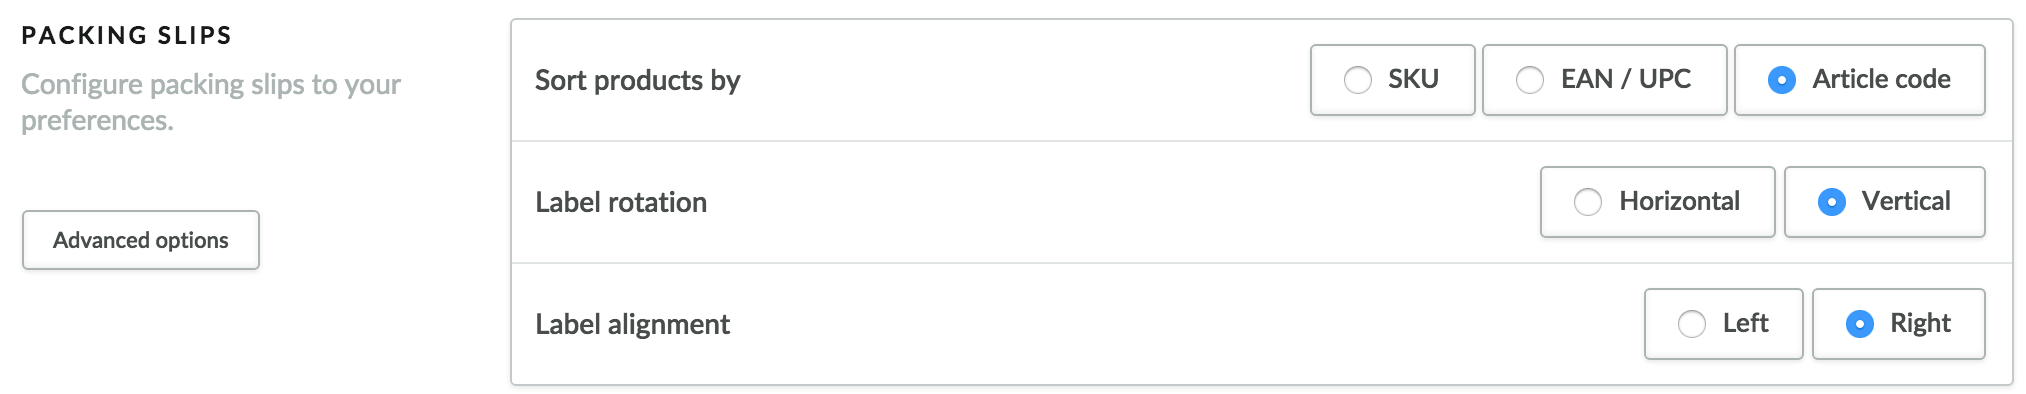The width and height of the screenshot is (2026, 394).
Task: Align labels to the Right
Action: coord(1898,324)
